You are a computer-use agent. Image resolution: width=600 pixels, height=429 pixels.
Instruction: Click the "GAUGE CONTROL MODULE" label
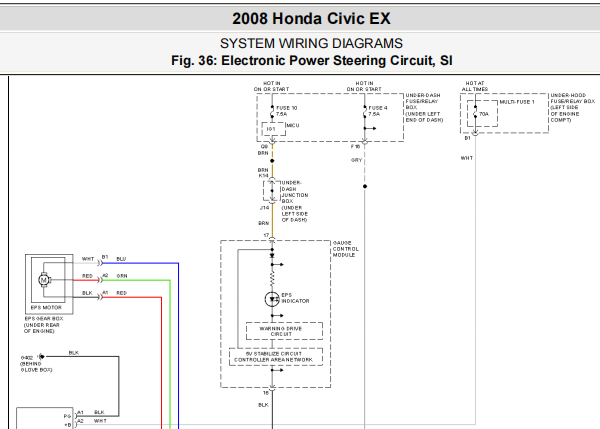[346, 249]
